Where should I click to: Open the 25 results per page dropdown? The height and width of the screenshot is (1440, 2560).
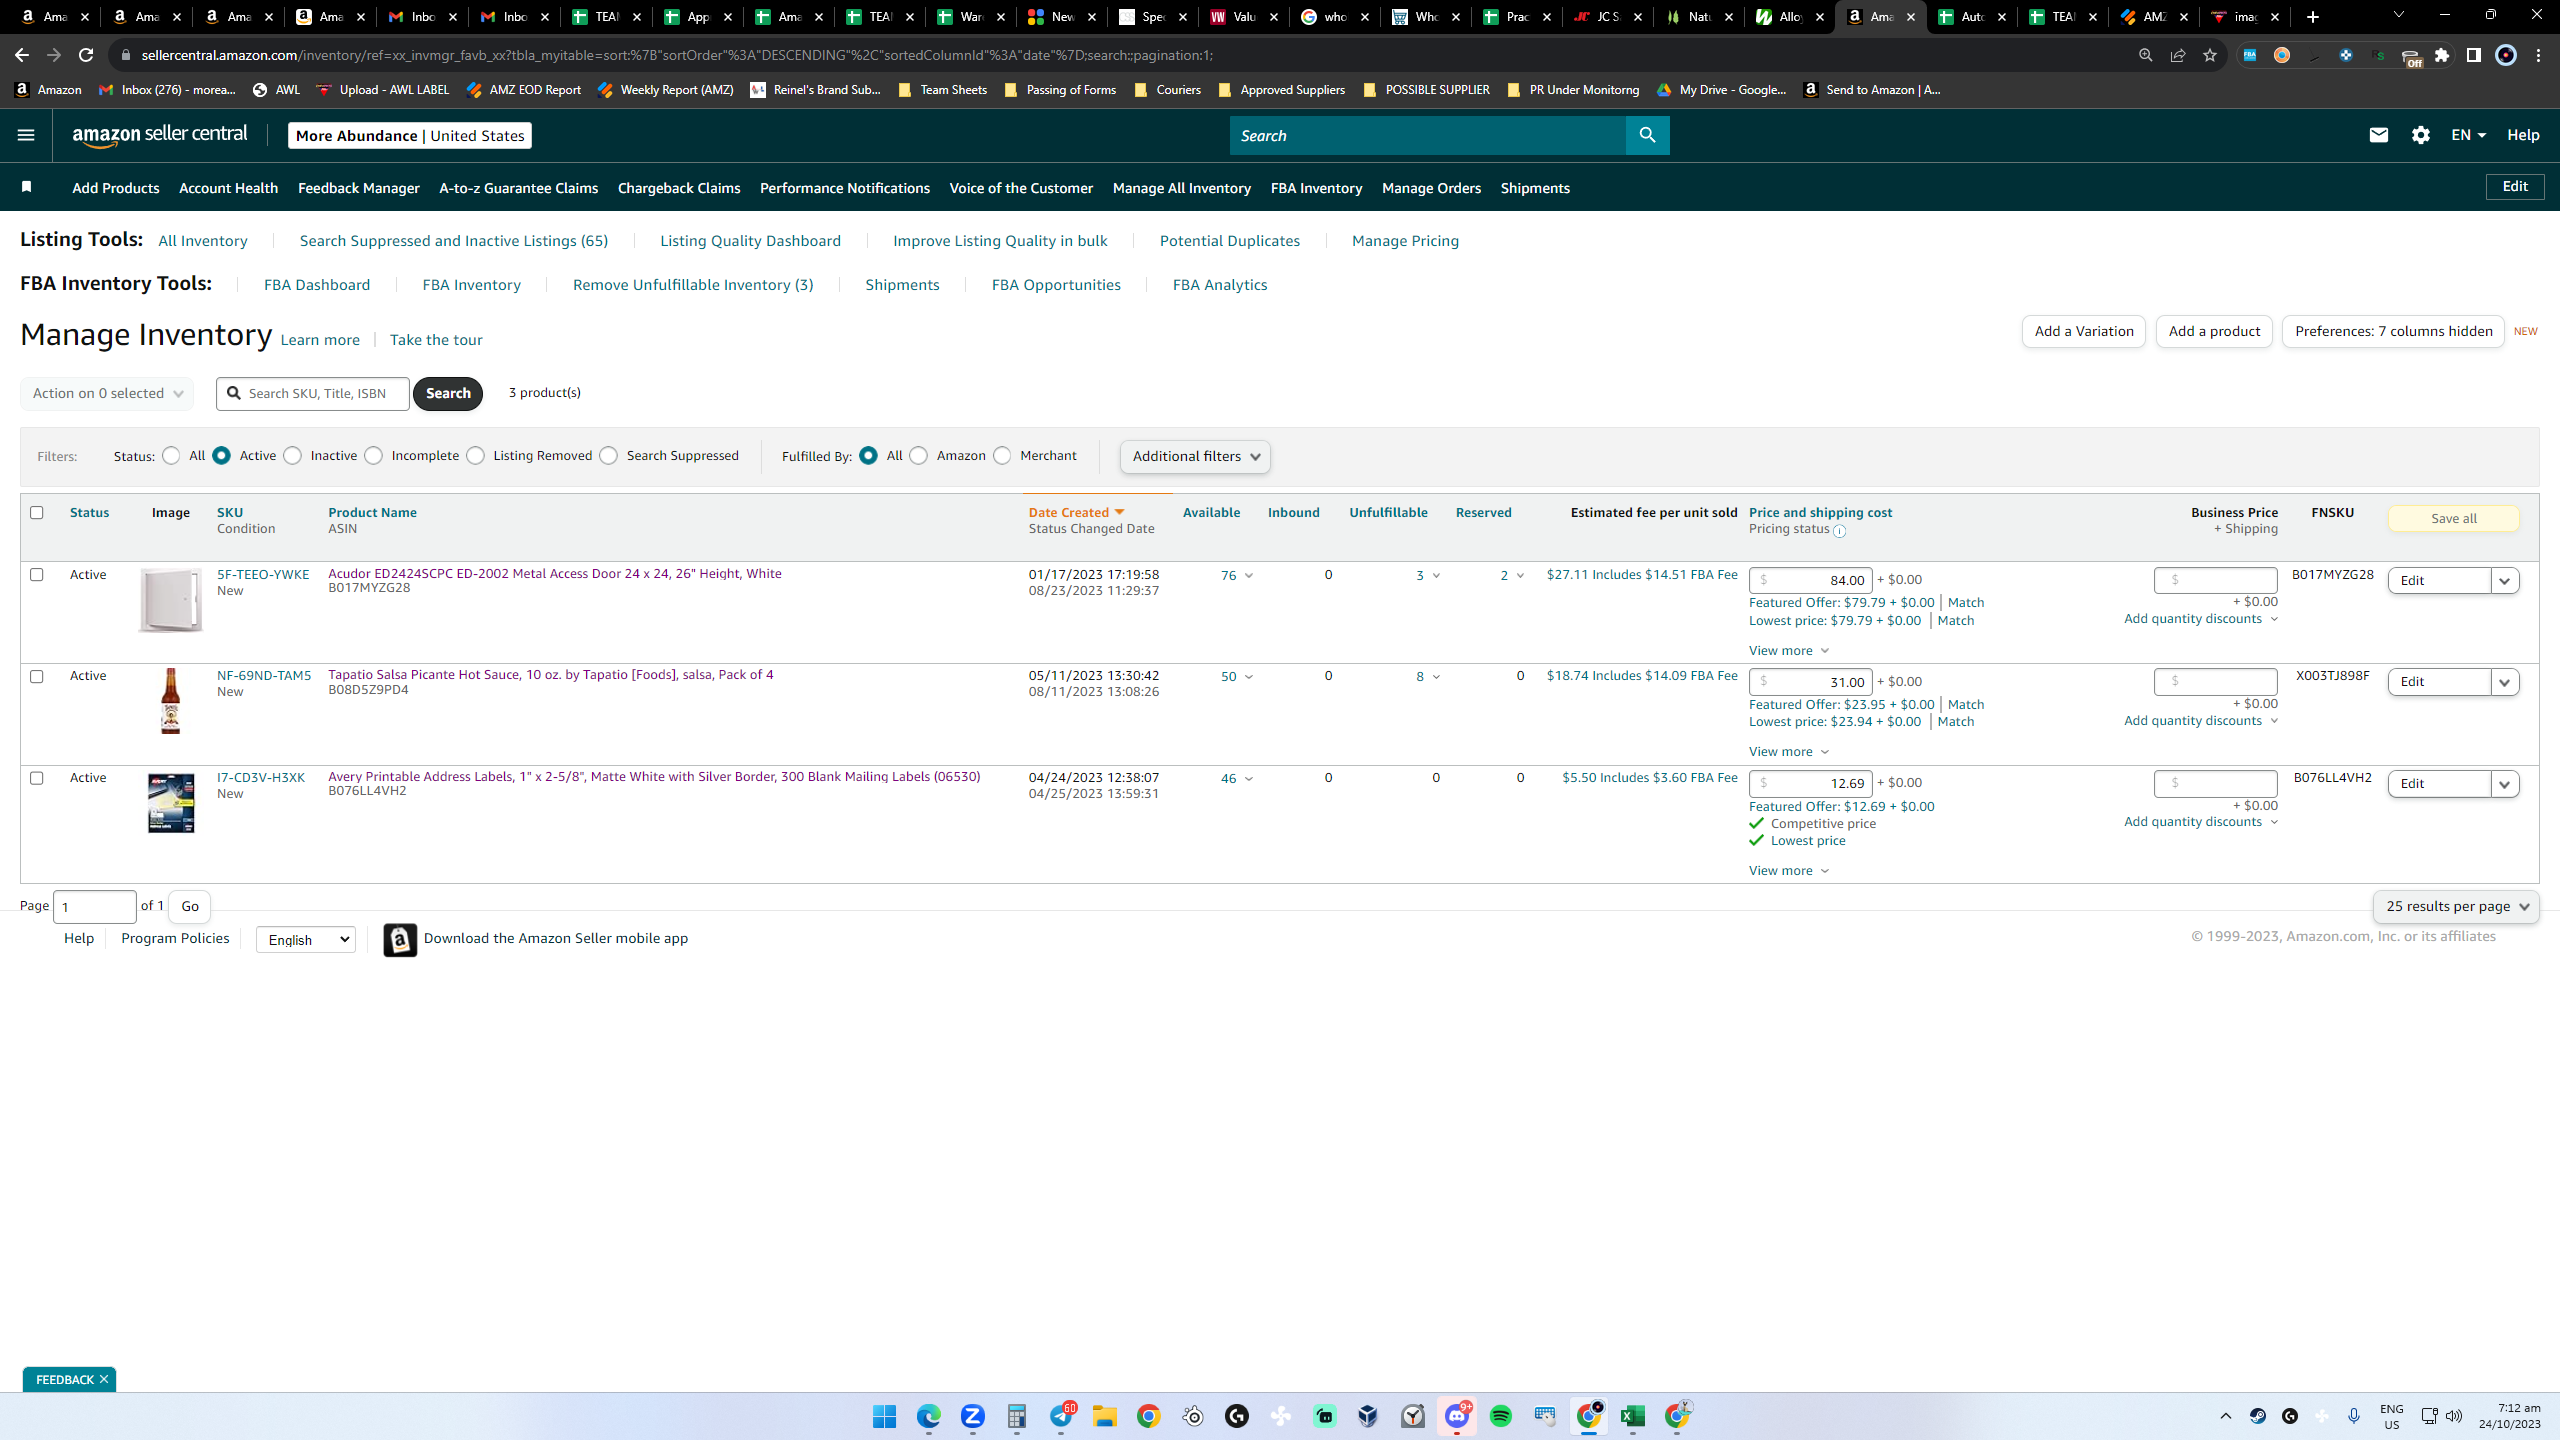(2456, 907)
